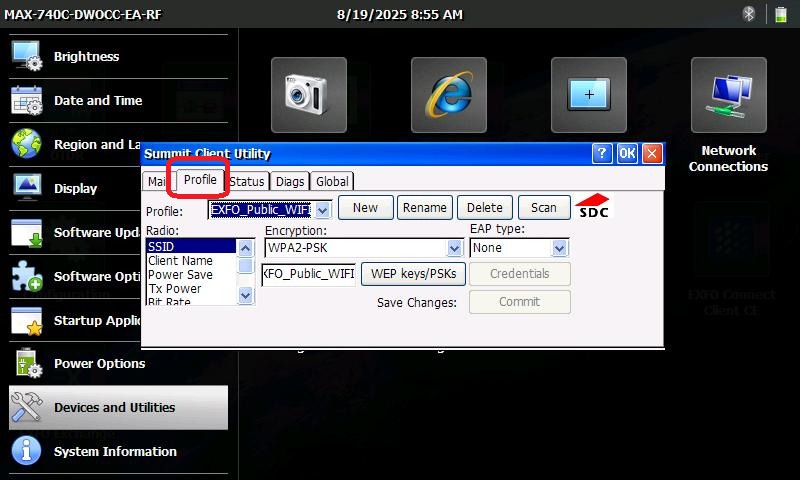Click the Rename profile button

424,208
